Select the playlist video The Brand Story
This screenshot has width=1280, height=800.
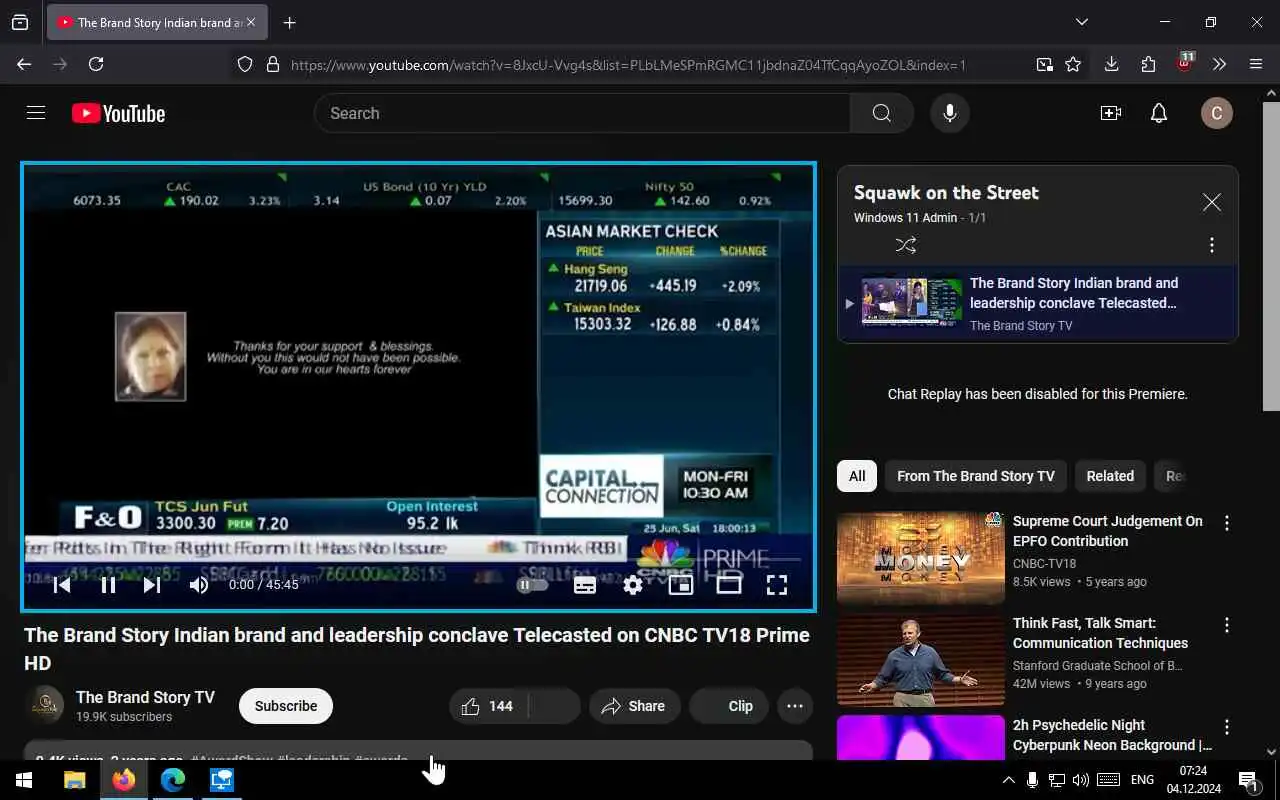click(1038, 304)
